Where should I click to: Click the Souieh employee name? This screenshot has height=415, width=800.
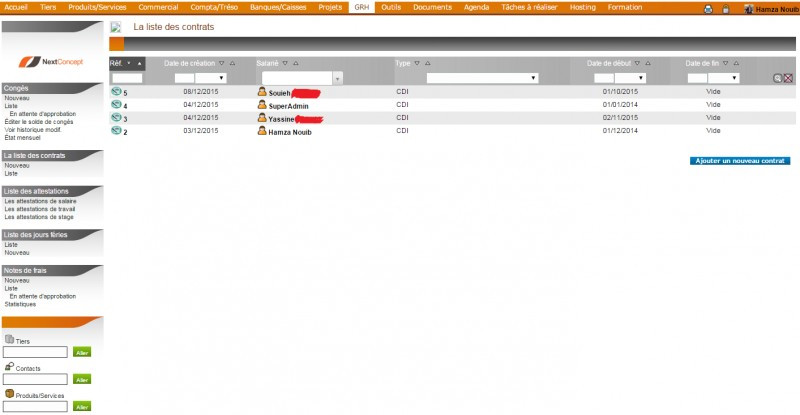(279, 93)
